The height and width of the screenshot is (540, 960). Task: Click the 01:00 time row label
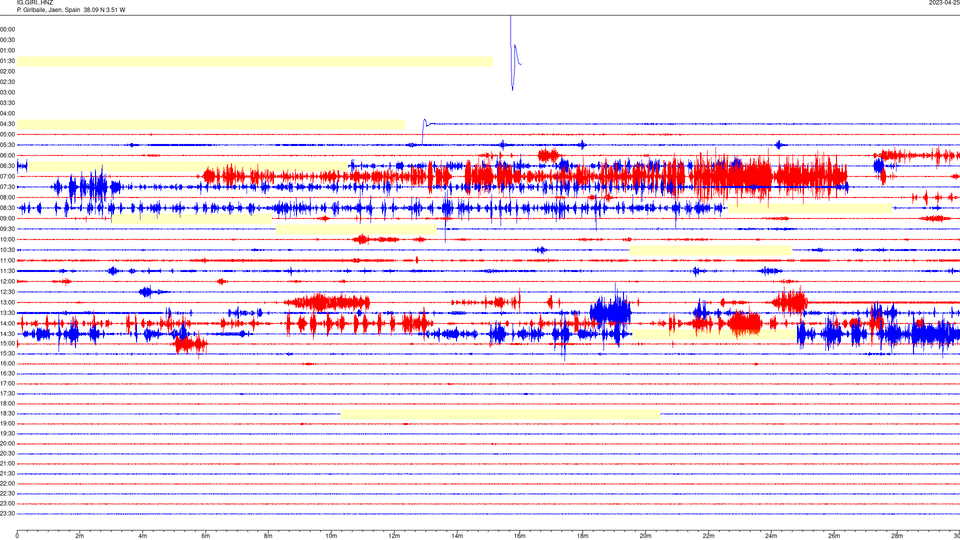(8, 50)
